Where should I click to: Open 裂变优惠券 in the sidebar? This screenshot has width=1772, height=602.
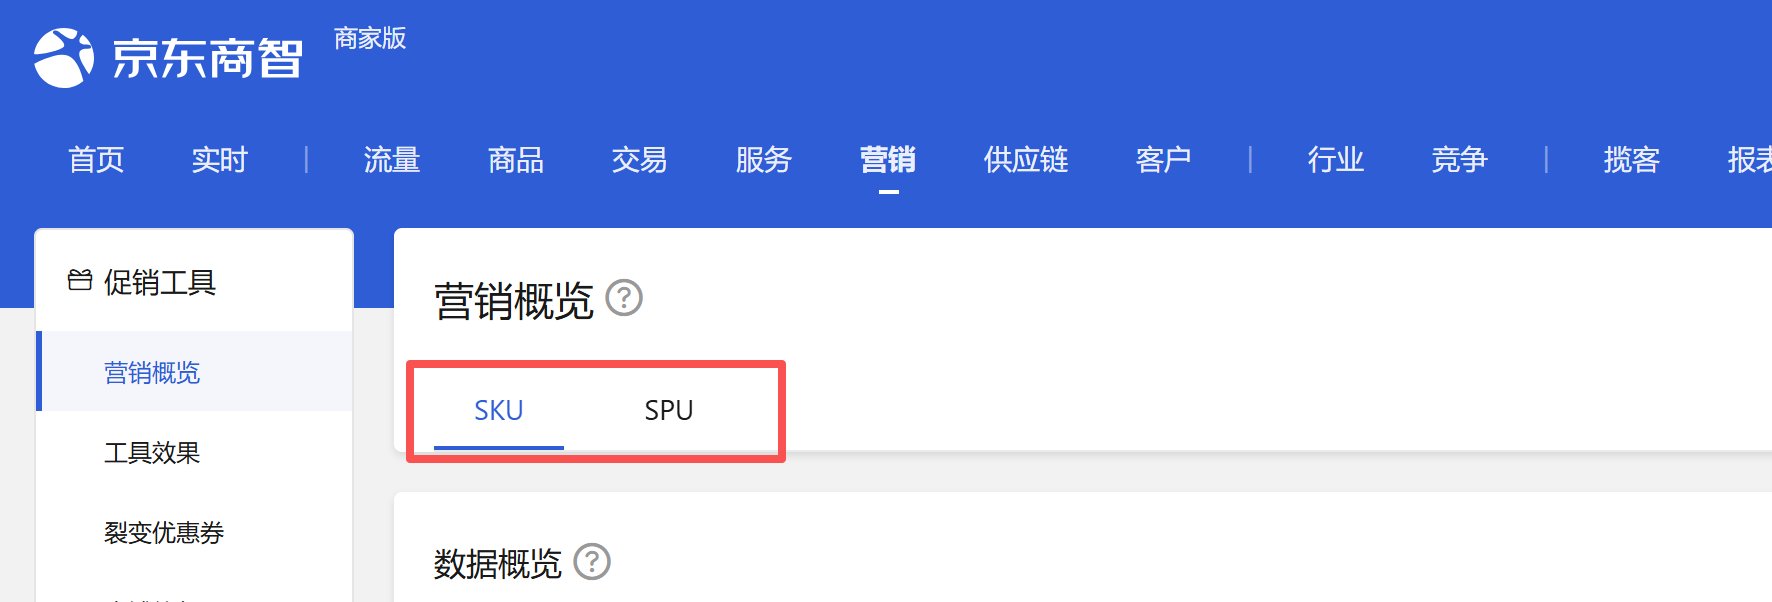point(164,533)
